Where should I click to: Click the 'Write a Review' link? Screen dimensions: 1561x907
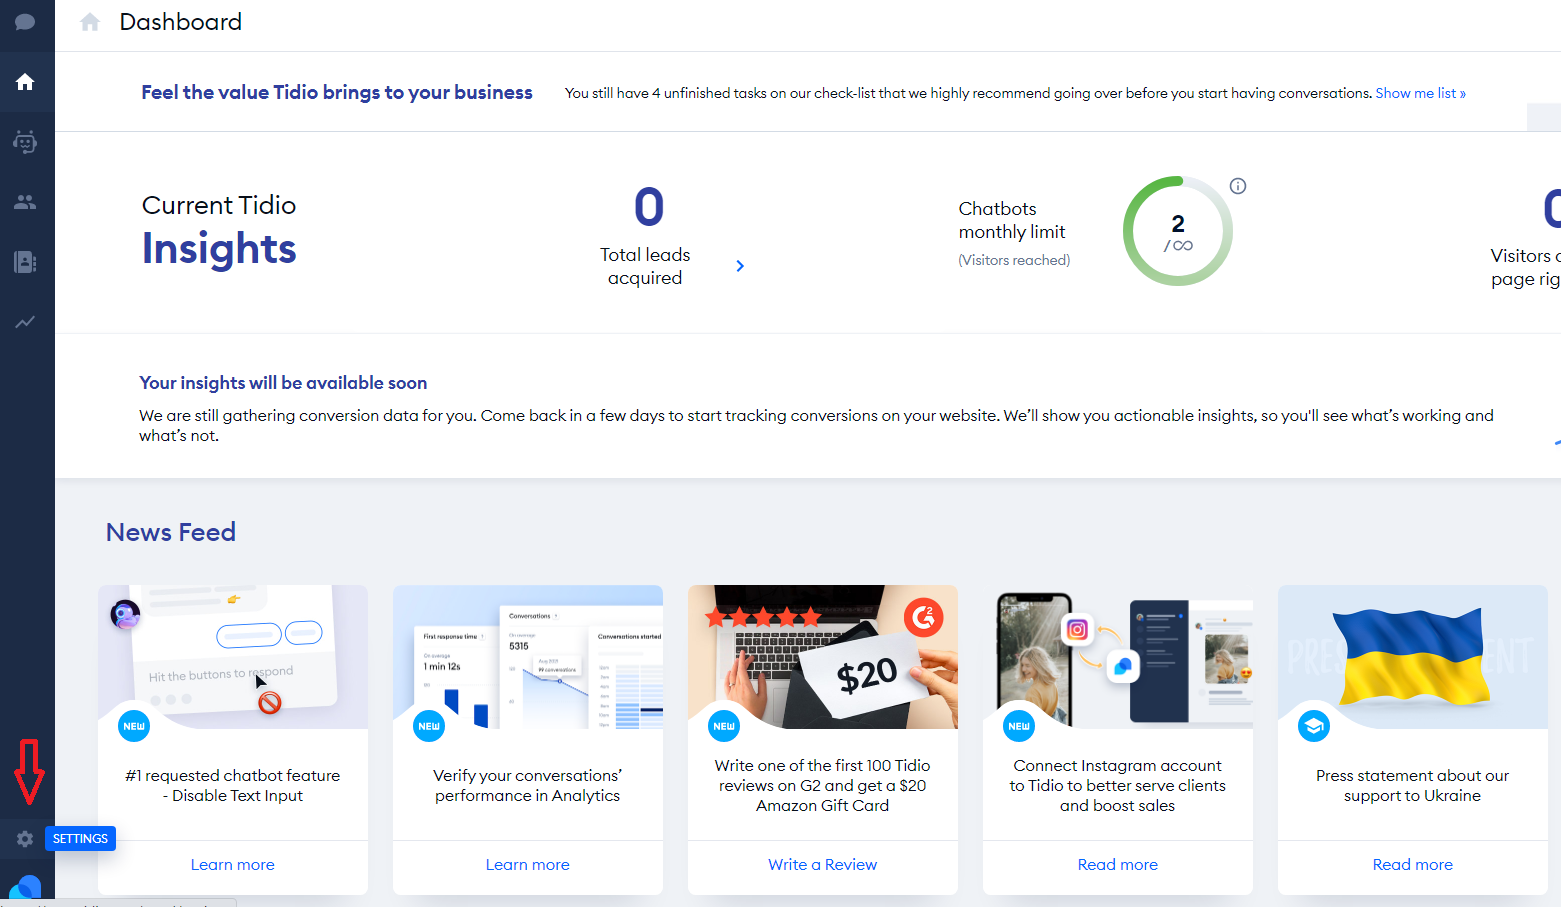tap(822, 865)
